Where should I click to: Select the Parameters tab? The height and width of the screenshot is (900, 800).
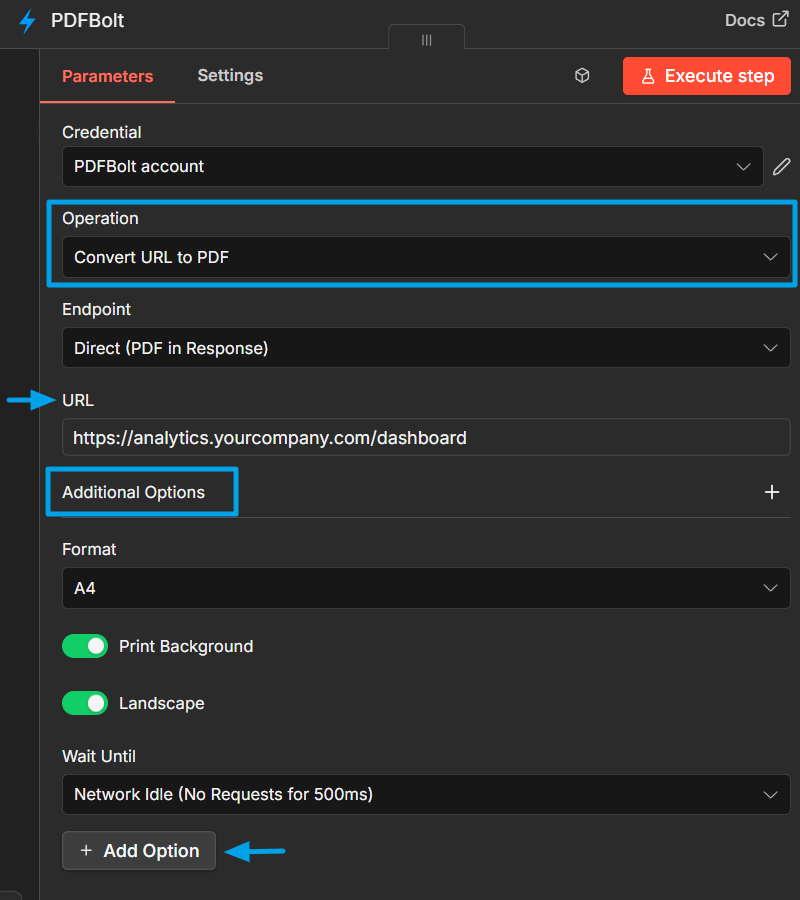[x=107, y=75]
